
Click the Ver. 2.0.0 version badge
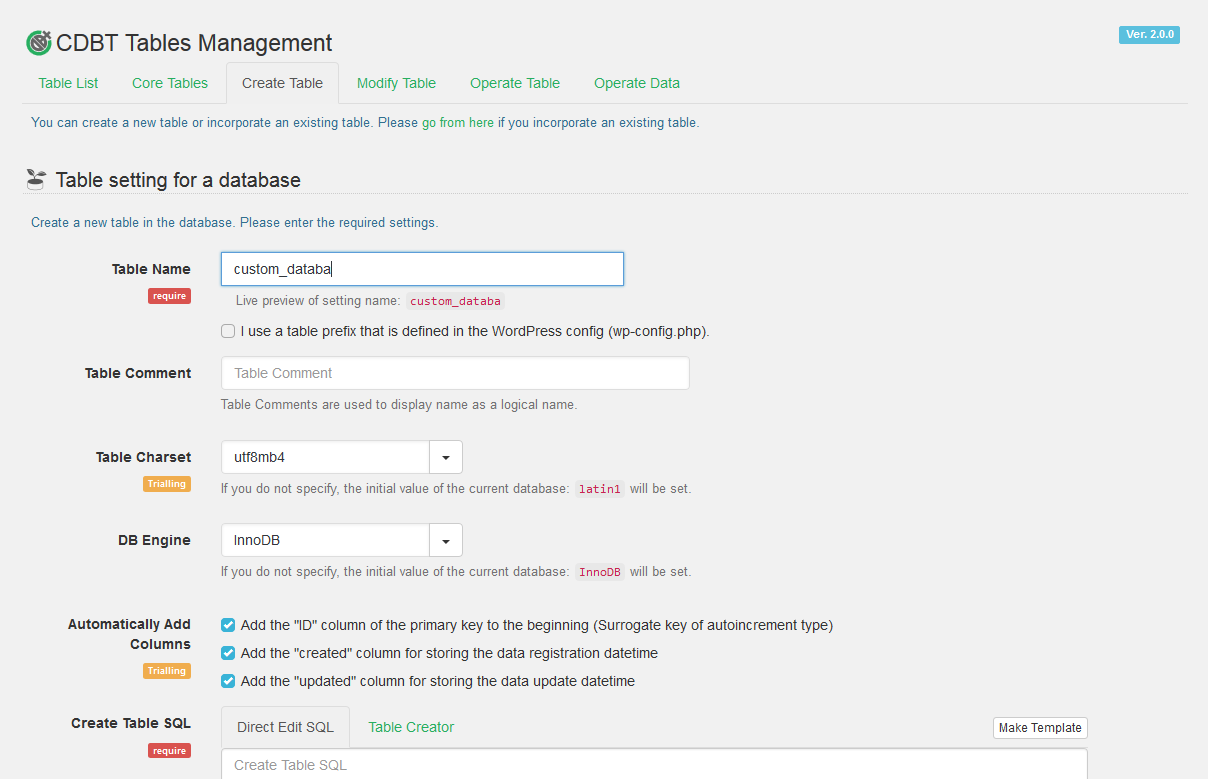(1149, 35)
